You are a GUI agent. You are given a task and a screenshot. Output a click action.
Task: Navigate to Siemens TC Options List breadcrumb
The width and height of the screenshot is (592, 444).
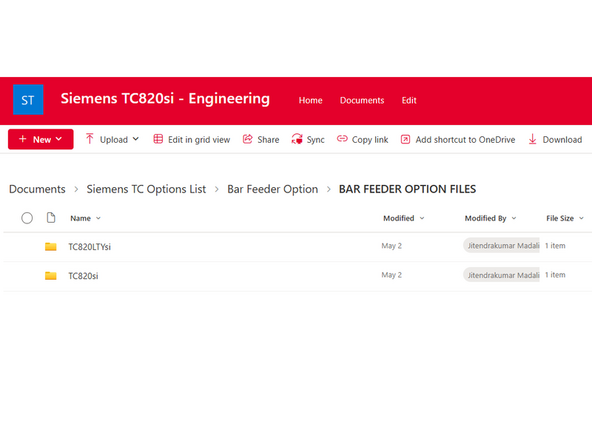click(x=146, y=189)
